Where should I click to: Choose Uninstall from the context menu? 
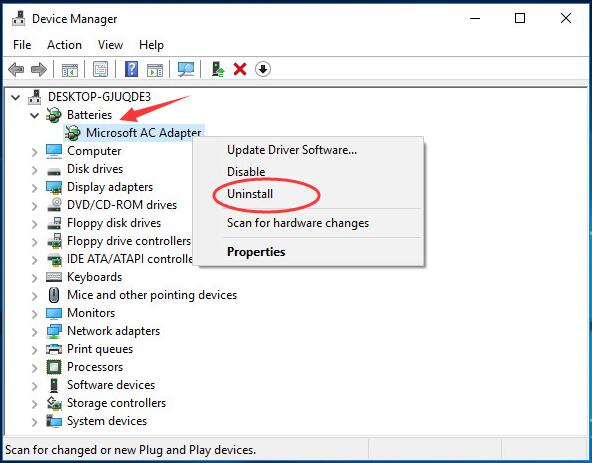tap(250, 194)
